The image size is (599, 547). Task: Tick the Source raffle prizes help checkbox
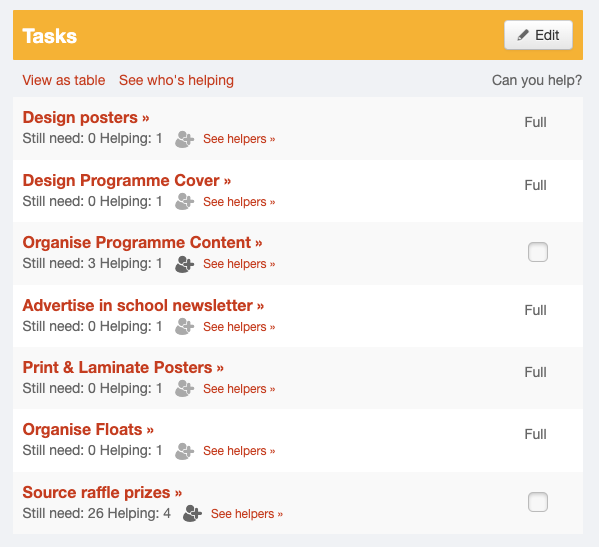(538, 502)
